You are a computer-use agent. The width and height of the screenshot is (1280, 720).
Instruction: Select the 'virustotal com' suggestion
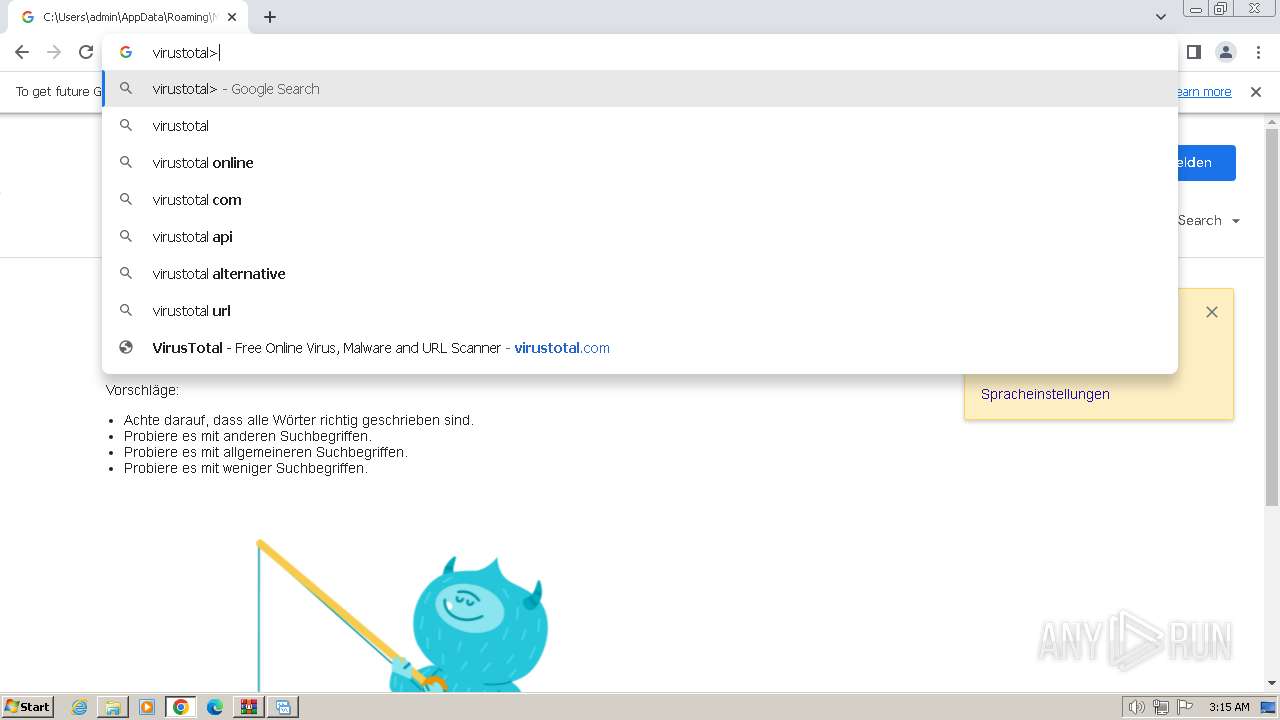click(640, 200)
